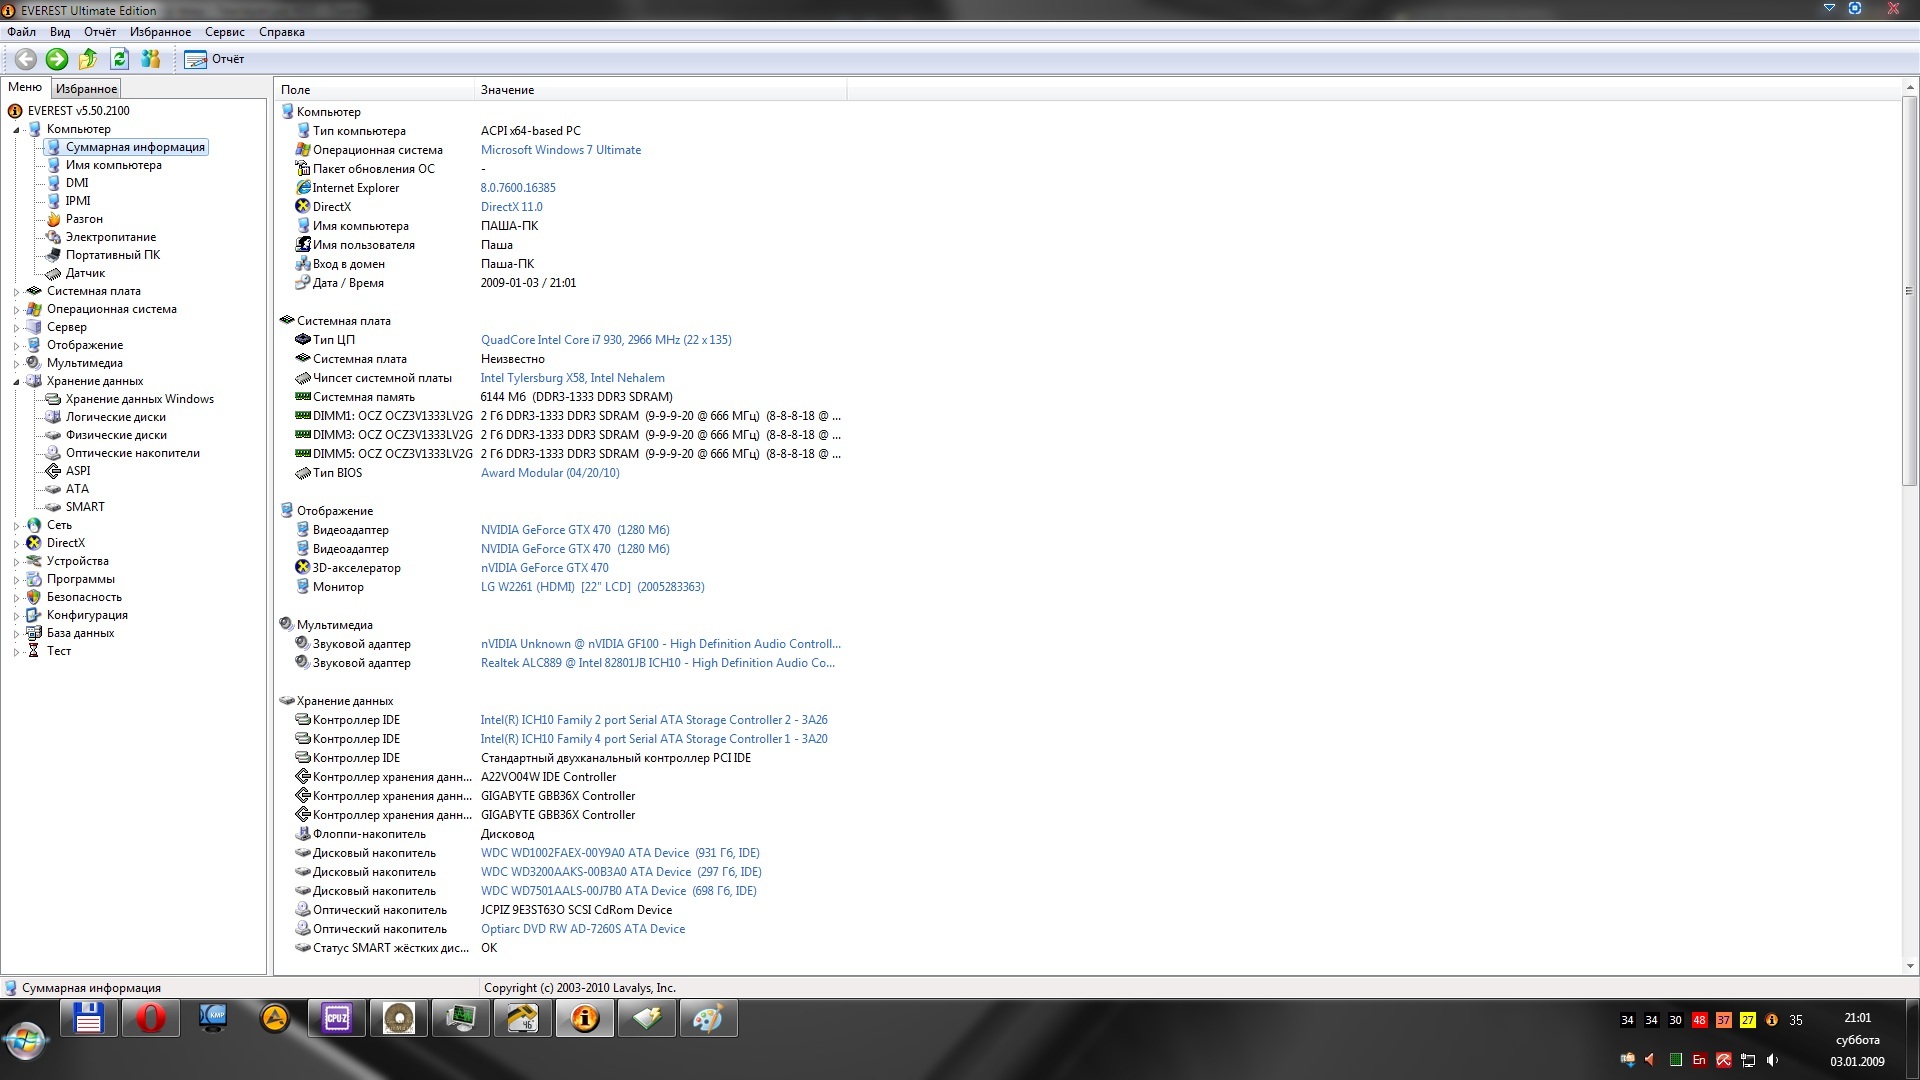Click the scroll down arrow of details pane

tap(1910, 966)
